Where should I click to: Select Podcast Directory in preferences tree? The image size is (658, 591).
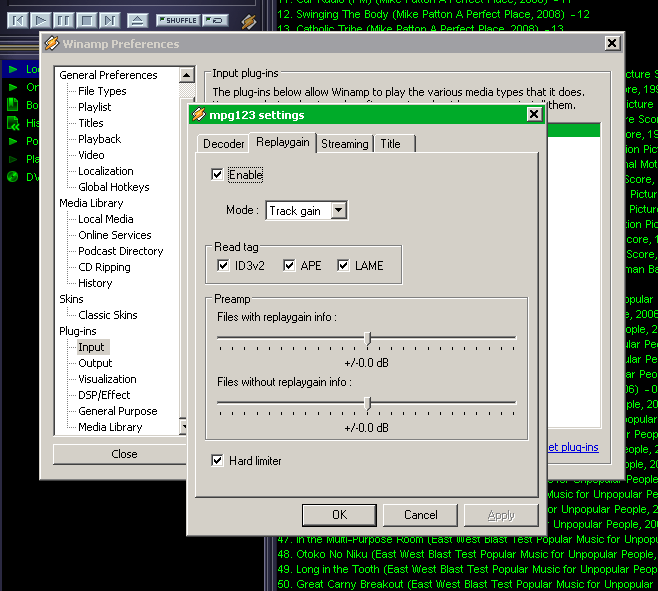click(120, 251)
